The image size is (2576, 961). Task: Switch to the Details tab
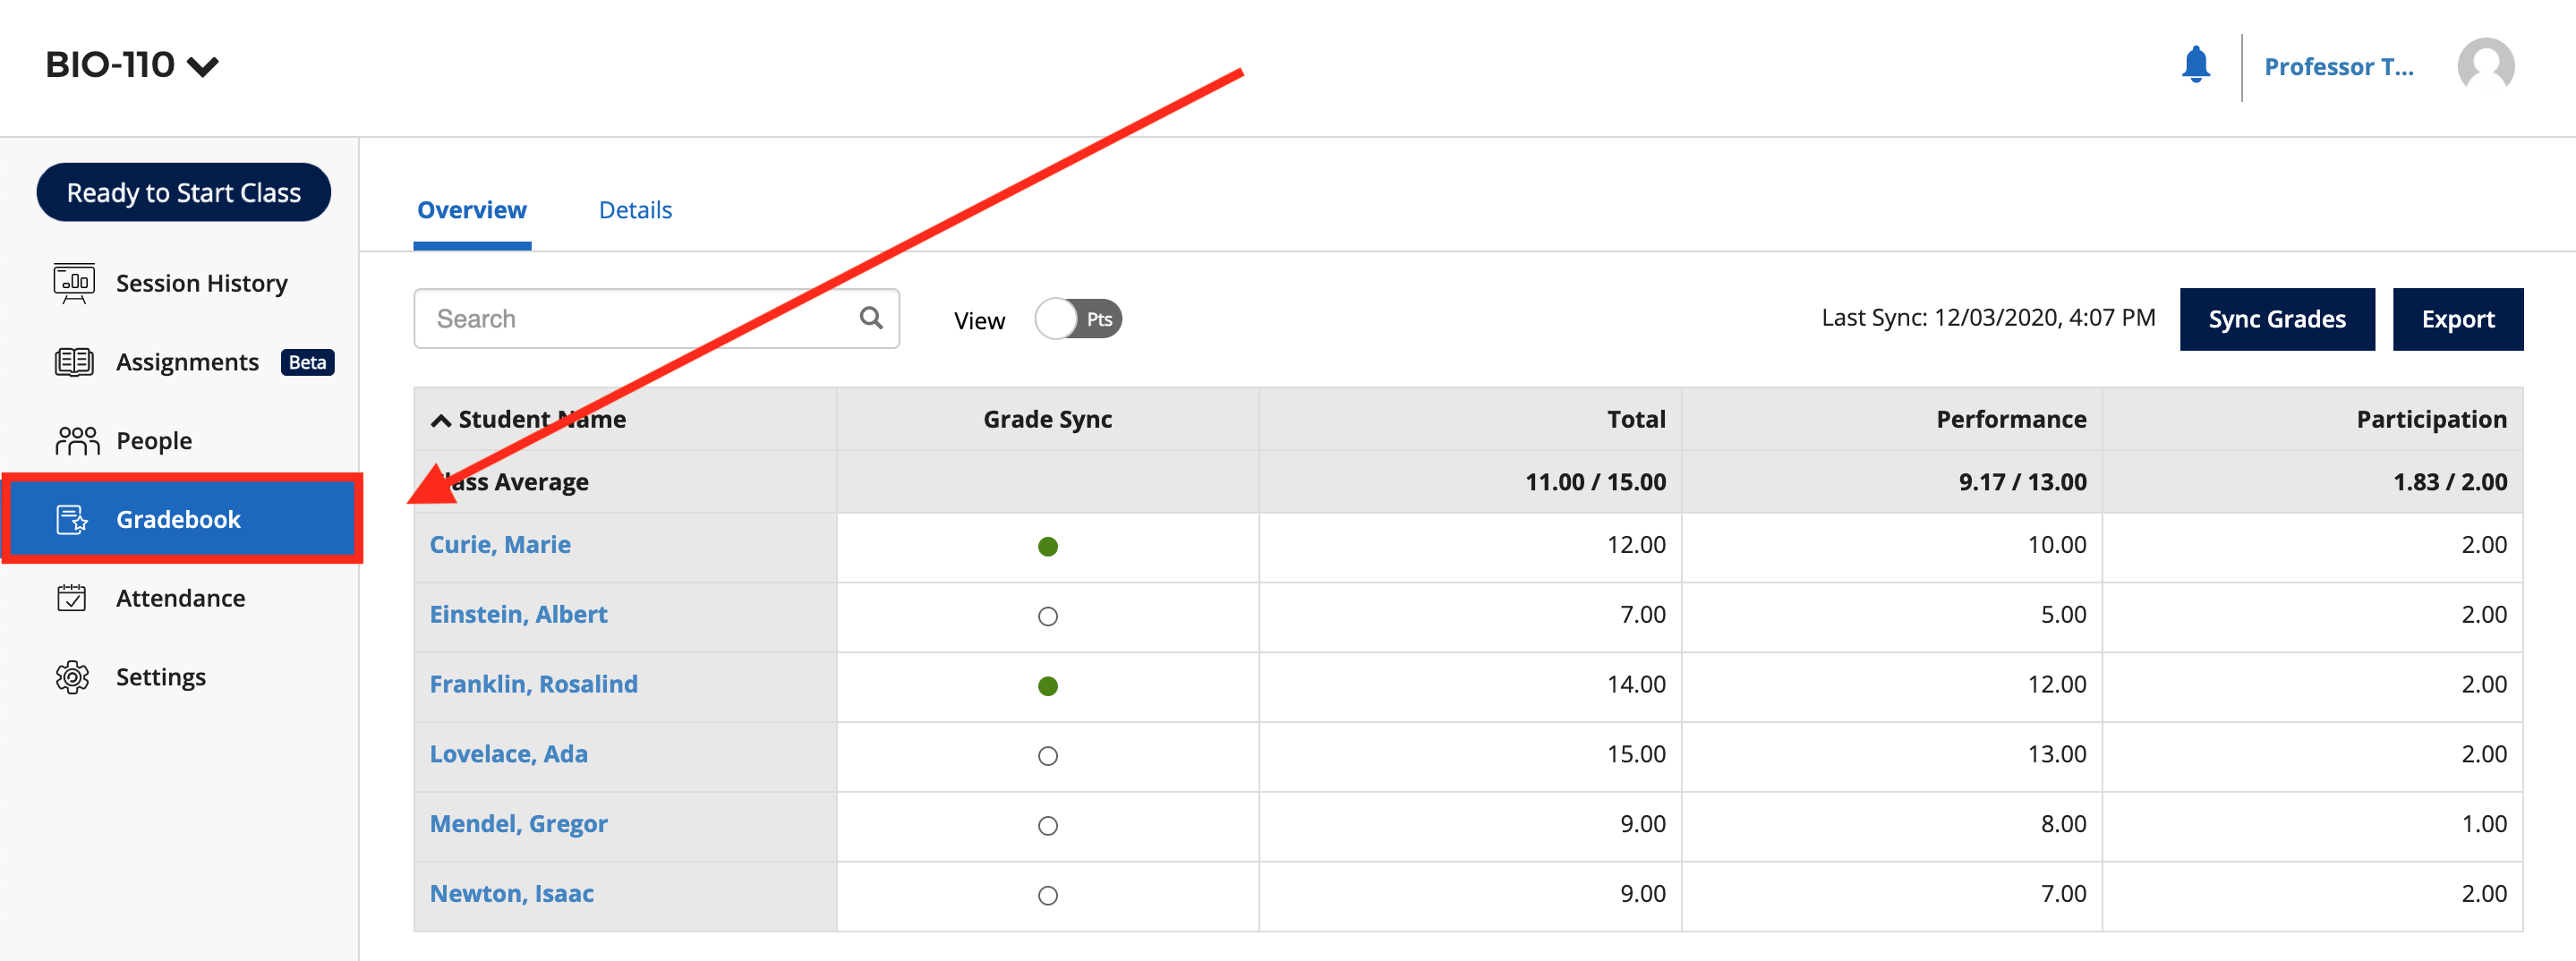point(635,210)
